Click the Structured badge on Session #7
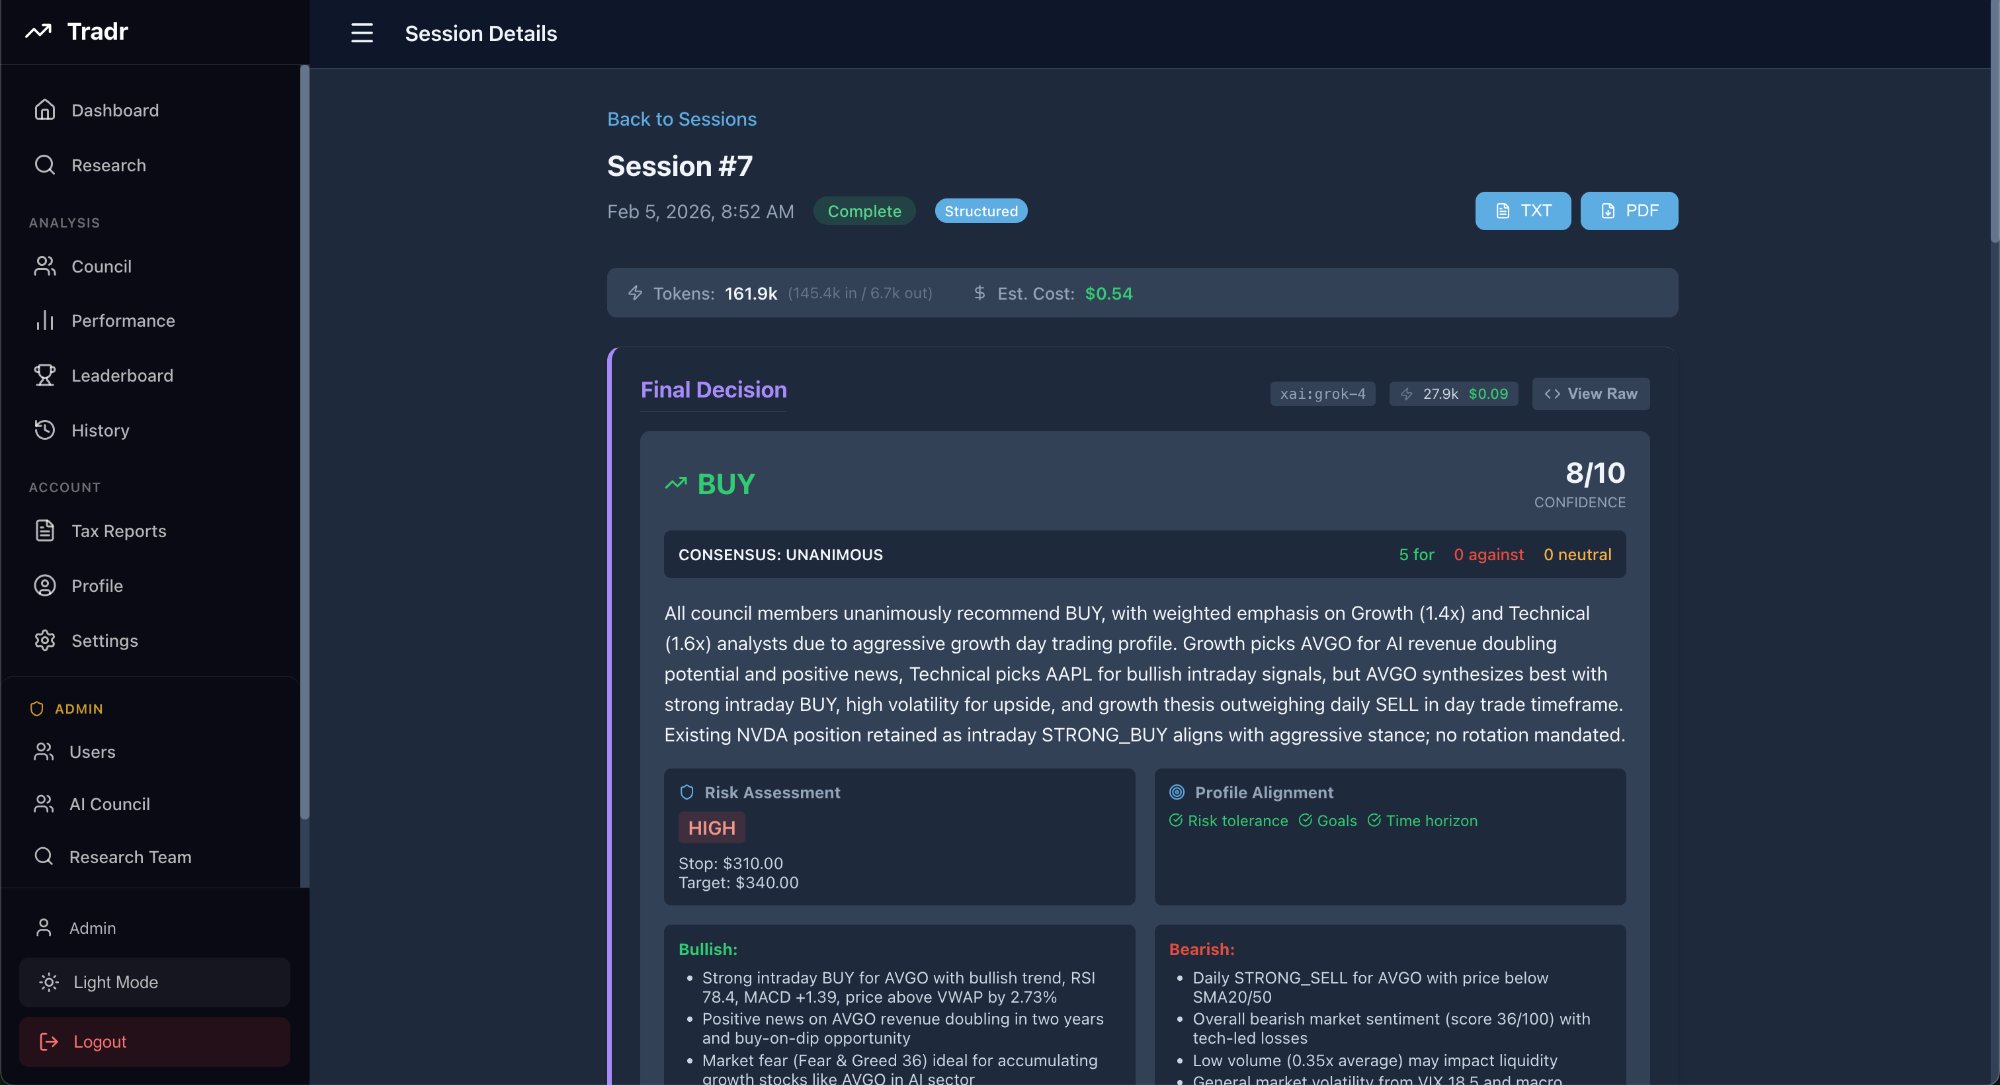This screenshot has height=1085, width=2000. [x=981, y=211]
